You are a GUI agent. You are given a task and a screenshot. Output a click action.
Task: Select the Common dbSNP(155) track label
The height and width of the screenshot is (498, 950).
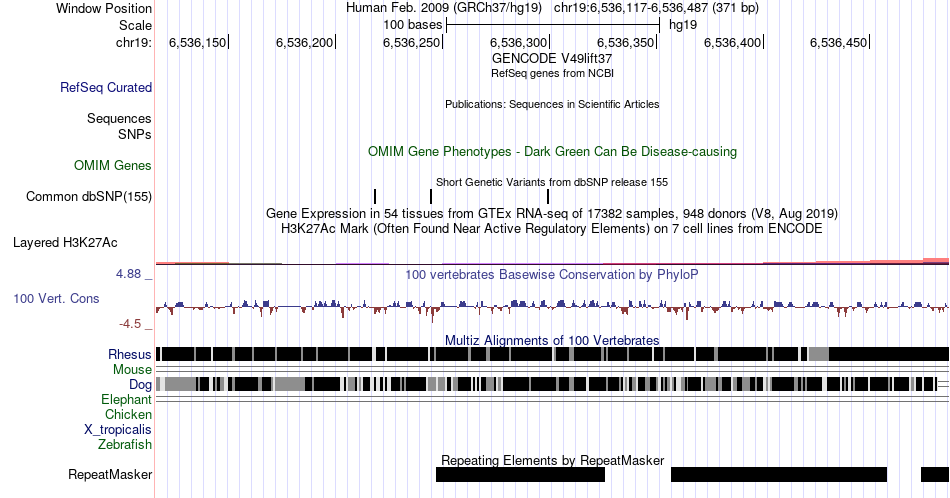point(89,196)
